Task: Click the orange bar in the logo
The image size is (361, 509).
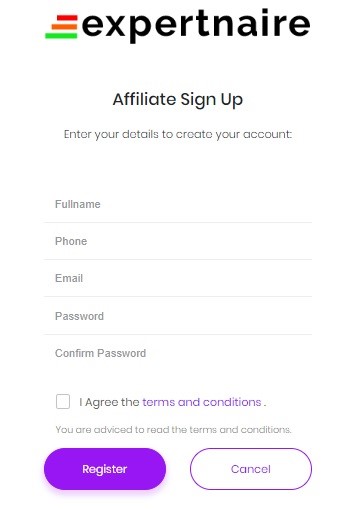Action: point(64,27)
